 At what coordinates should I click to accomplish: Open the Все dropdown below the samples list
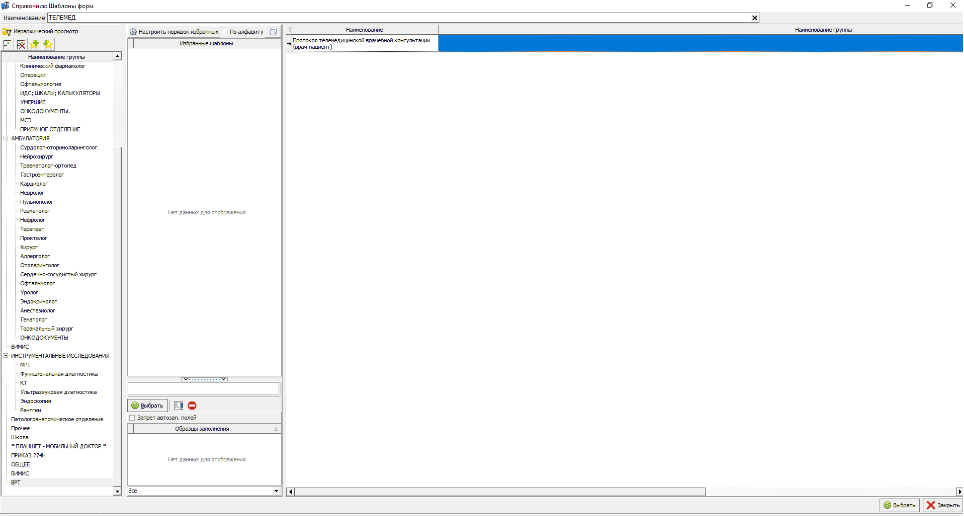pos(276,491)
